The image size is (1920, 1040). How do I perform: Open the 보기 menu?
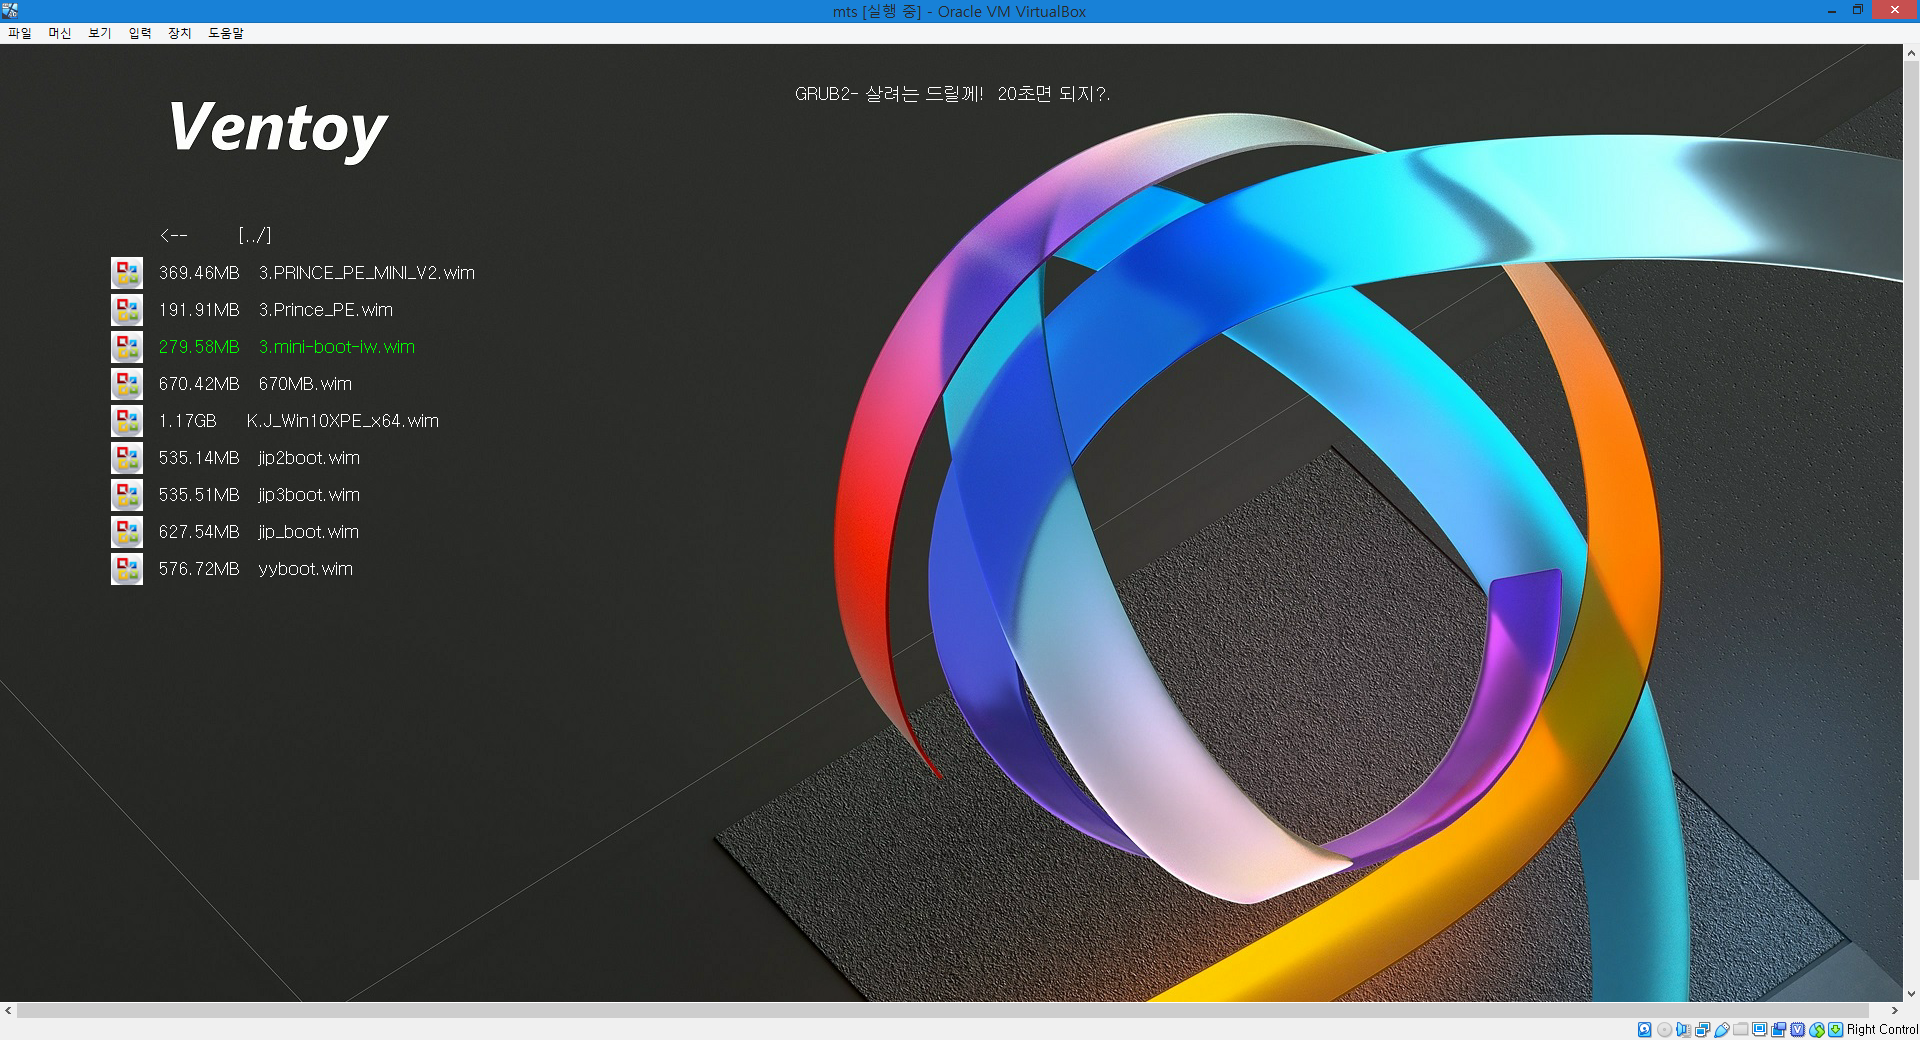pos(100,33)
